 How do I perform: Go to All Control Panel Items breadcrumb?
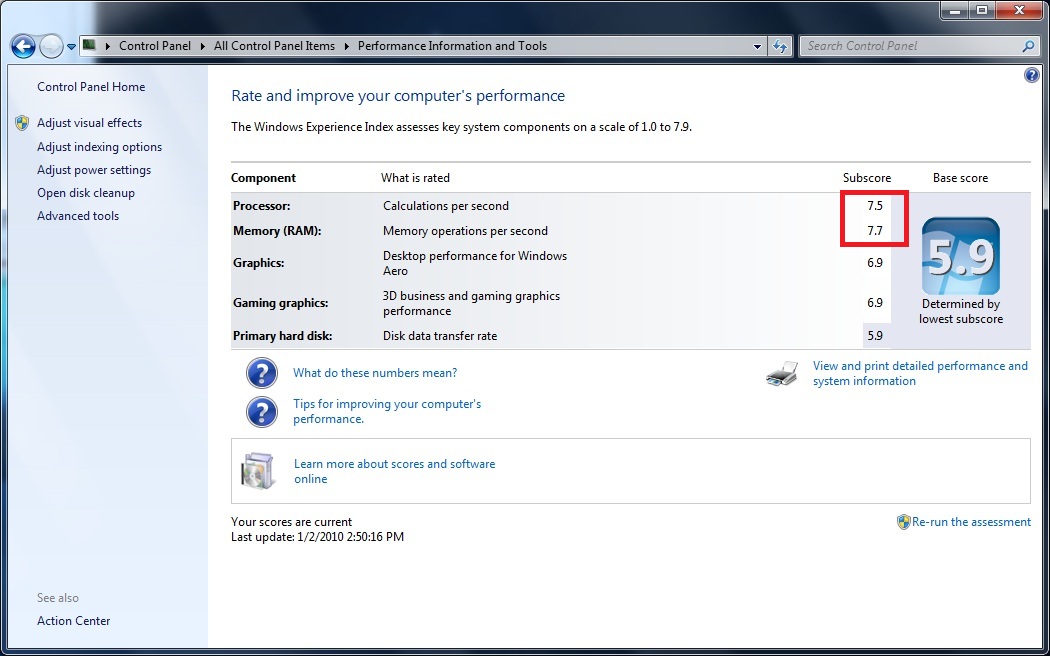pos(275,46)
